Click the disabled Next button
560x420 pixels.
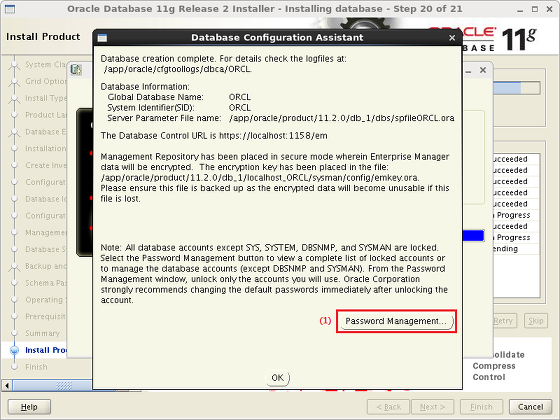(x=432, y=407)
